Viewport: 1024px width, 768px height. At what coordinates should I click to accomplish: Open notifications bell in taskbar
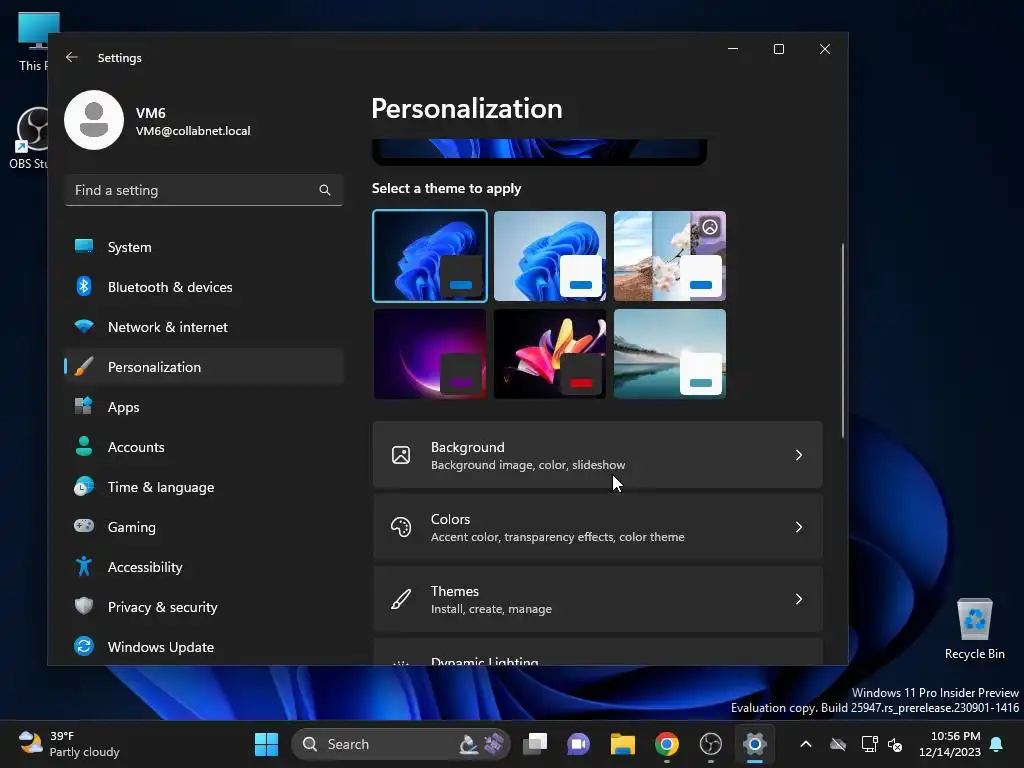coord(997,744)
